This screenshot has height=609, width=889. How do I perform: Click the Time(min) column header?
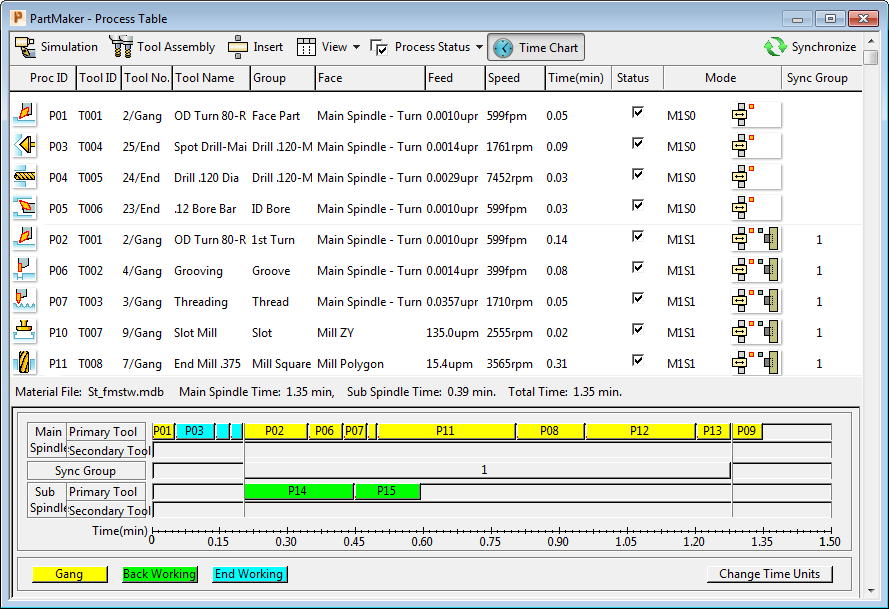(x=578, y=78)
